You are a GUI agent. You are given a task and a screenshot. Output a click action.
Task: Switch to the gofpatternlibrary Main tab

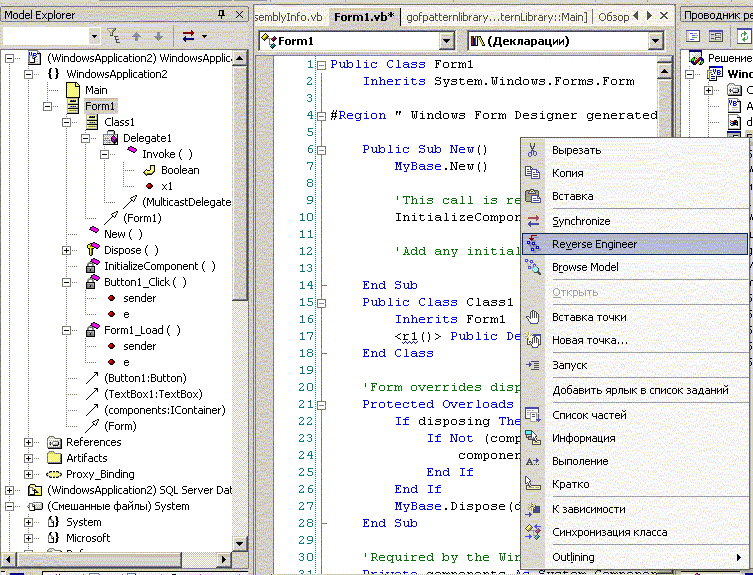pos(497,17)
